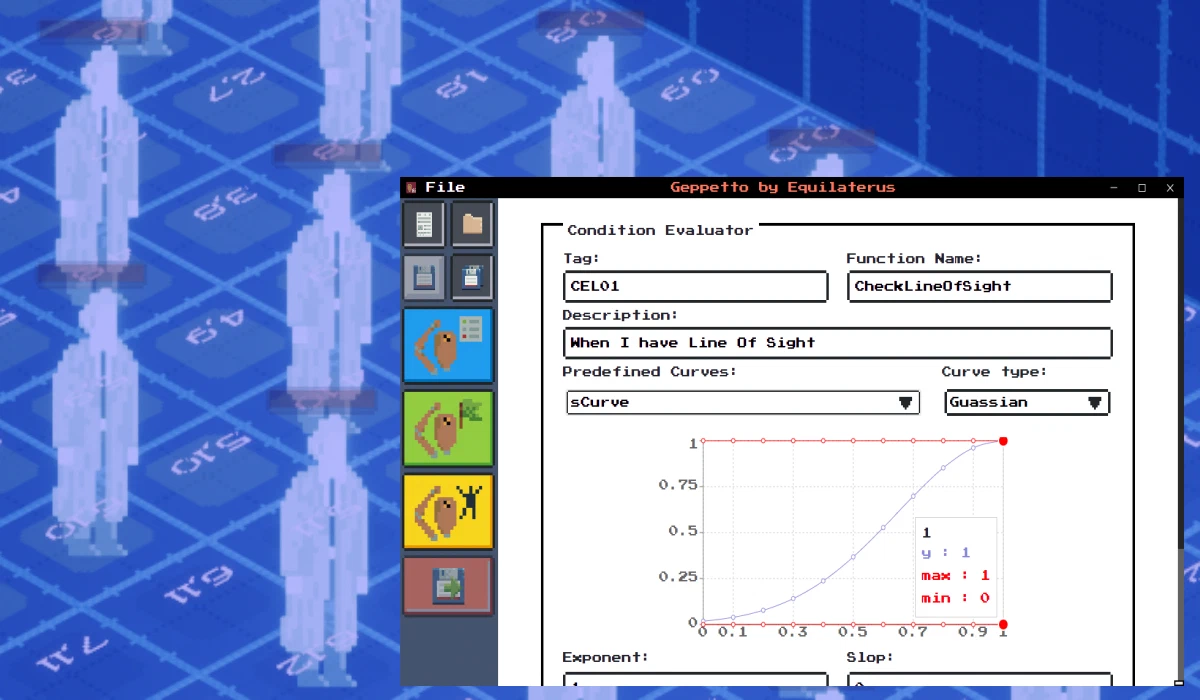Click the 'Curve type:' label
Image resolution: width=1200 pixels, height=700 pixels.
pyautogui.click(x=993, y=371)
